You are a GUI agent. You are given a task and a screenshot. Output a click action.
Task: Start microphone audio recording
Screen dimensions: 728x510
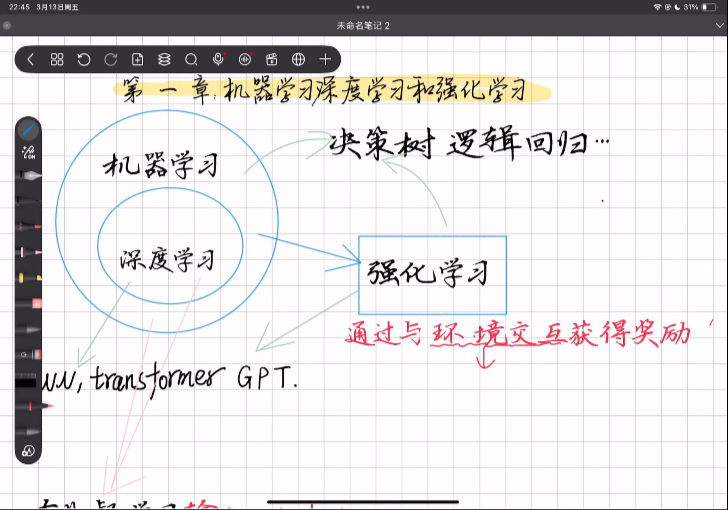click(218, 59)
